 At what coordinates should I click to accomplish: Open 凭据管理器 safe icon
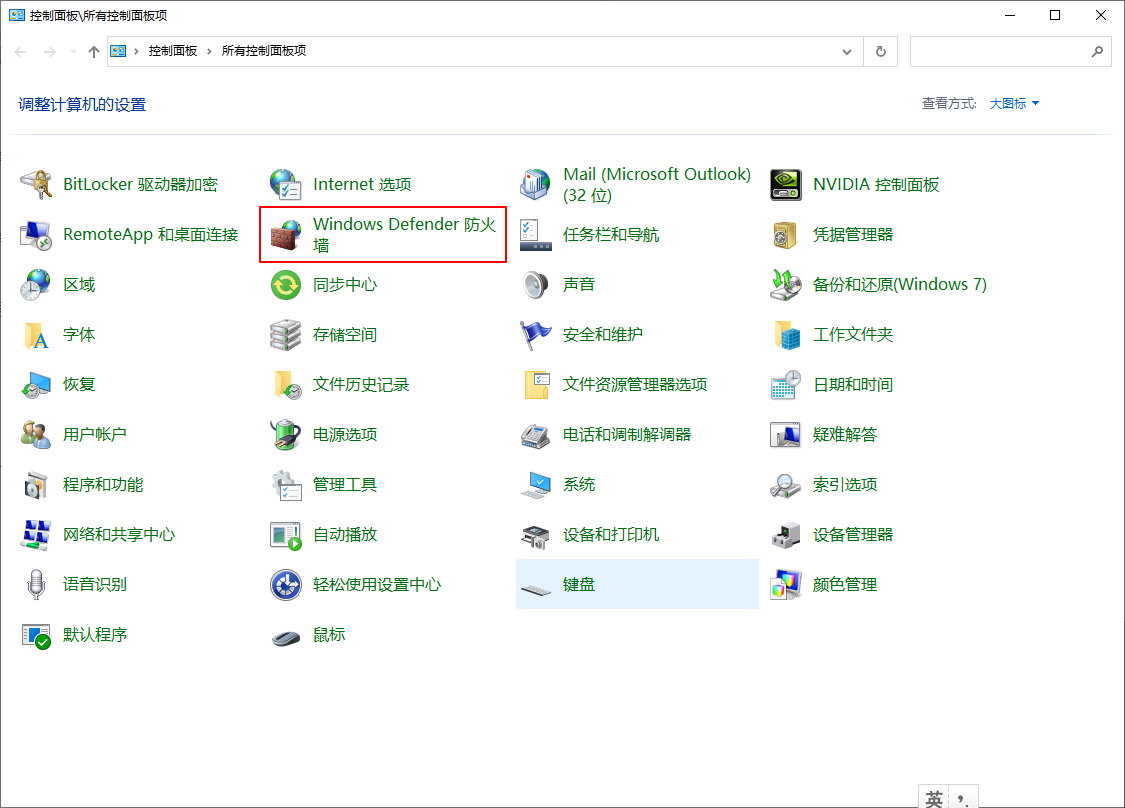pyautogui.click(x=786, y=235)
